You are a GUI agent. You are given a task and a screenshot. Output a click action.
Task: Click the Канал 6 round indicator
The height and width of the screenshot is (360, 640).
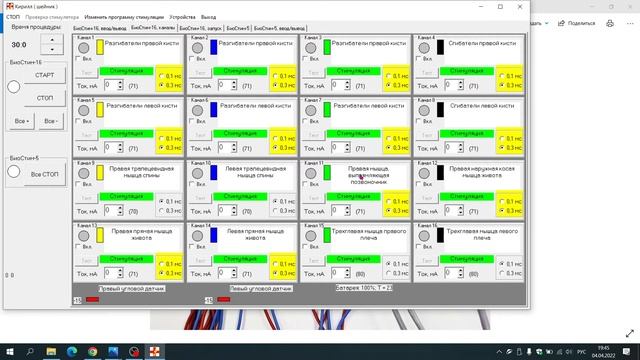pyautogui.click(x=197, y=110)
